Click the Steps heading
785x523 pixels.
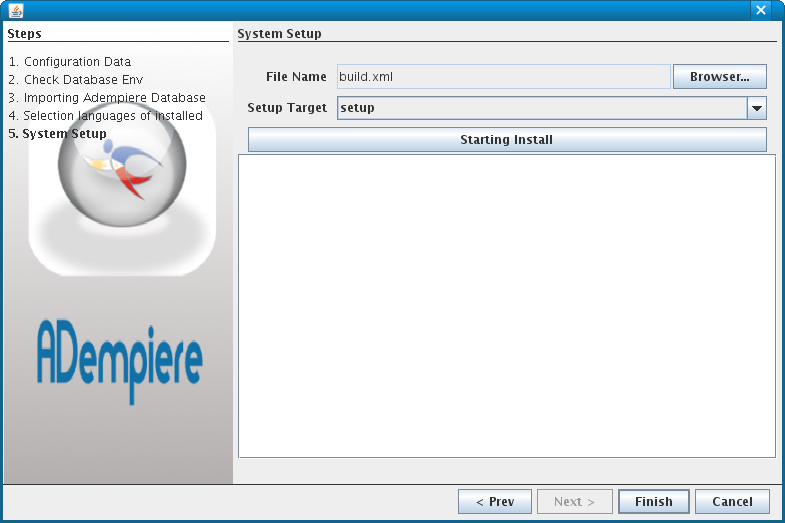(x=25, y=34)
